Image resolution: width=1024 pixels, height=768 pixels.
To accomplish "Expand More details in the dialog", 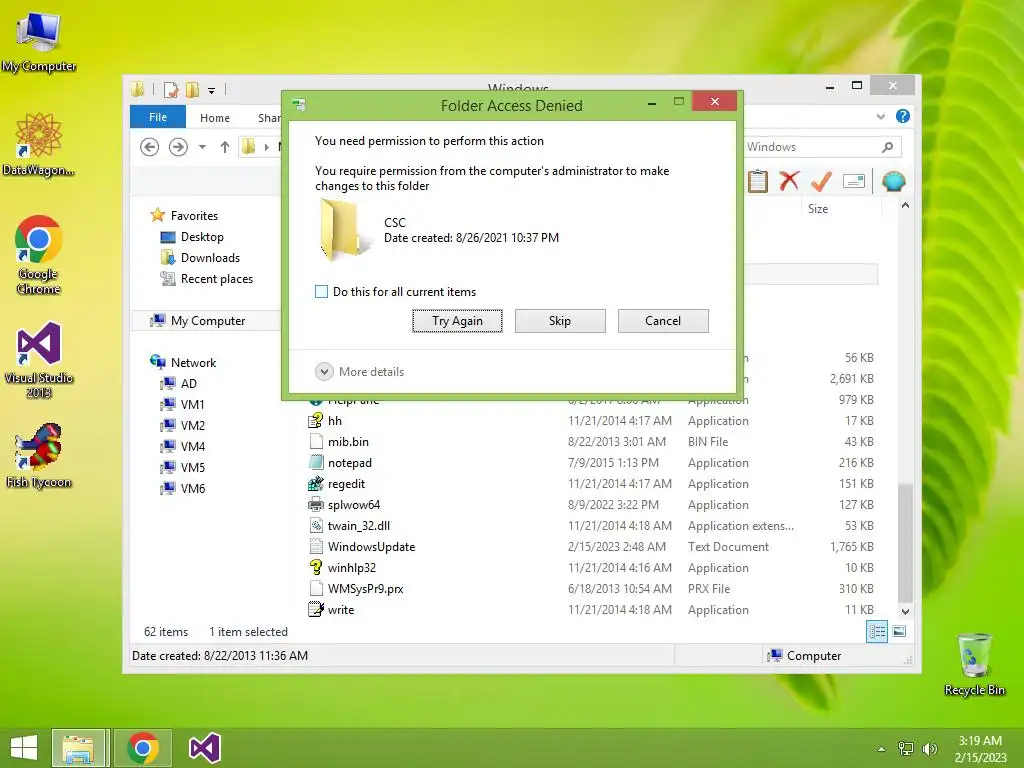I will click(360, 372).
